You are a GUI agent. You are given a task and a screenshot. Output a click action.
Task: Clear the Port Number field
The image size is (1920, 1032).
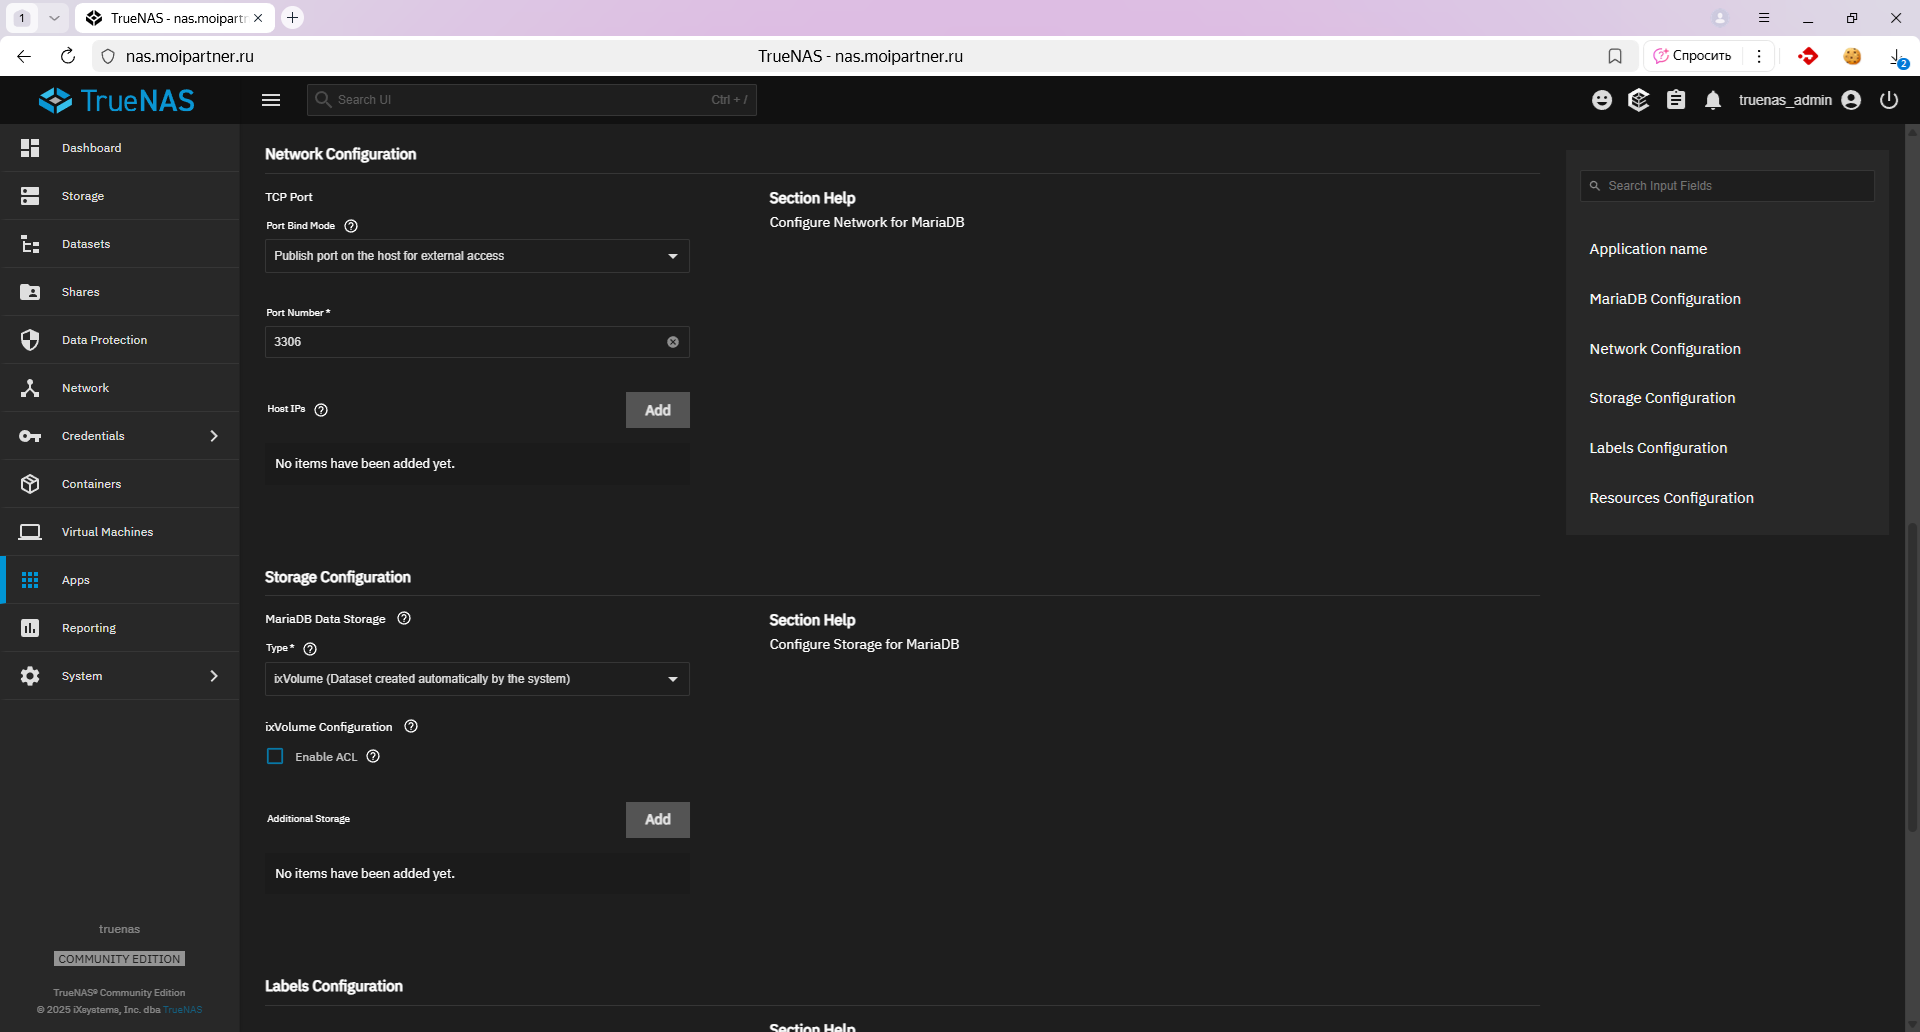(x=673, y=342)
